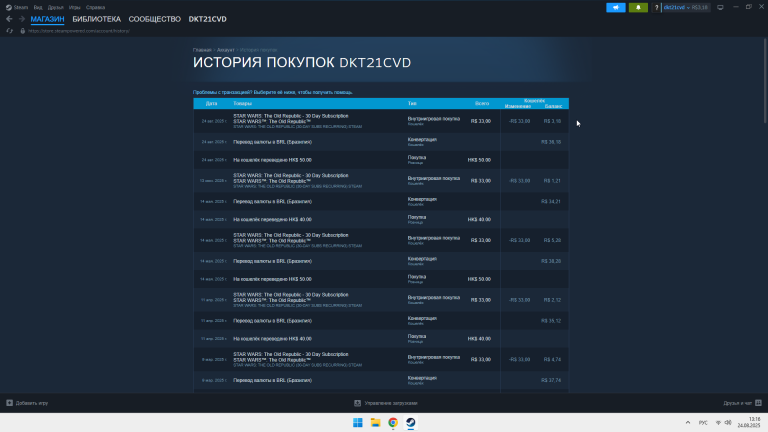Open purchase row with balance R$ 2,12
Viewport: 768px width, 432px height.
tap(381, 300)
